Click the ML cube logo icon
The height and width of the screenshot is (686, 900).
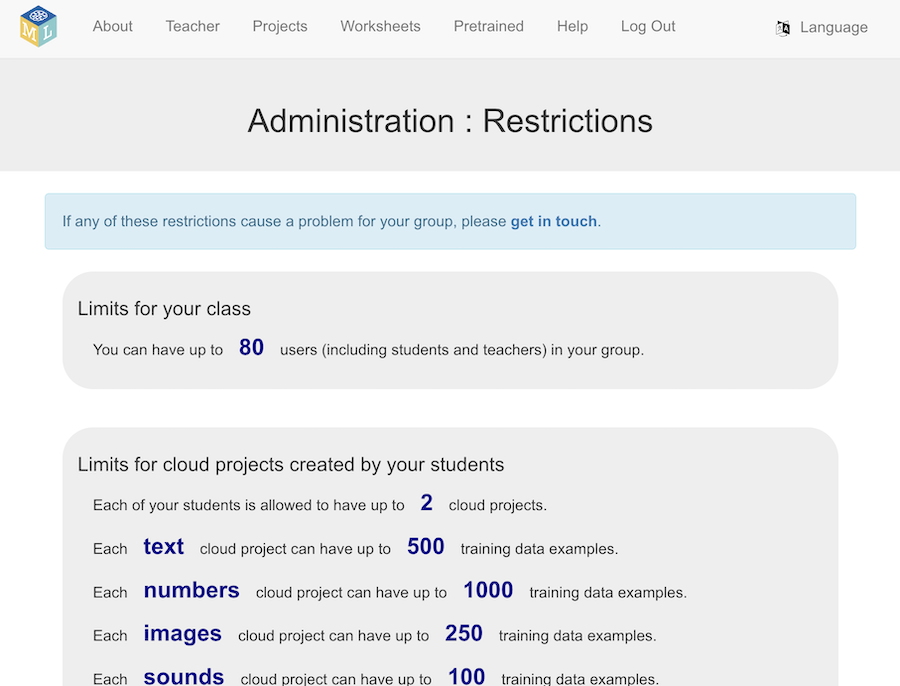click(x=38, y=26)
